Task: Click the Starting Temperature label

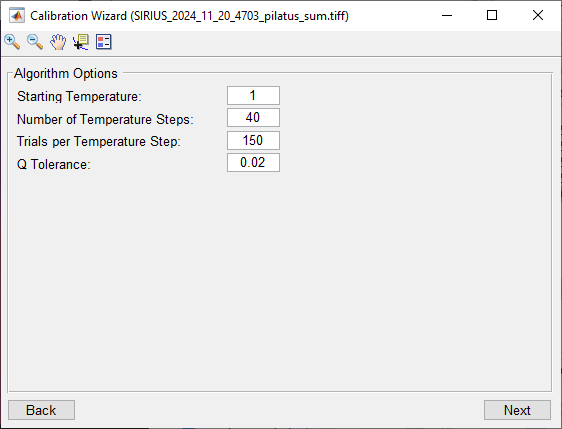Action: click(x=79, y=96)
